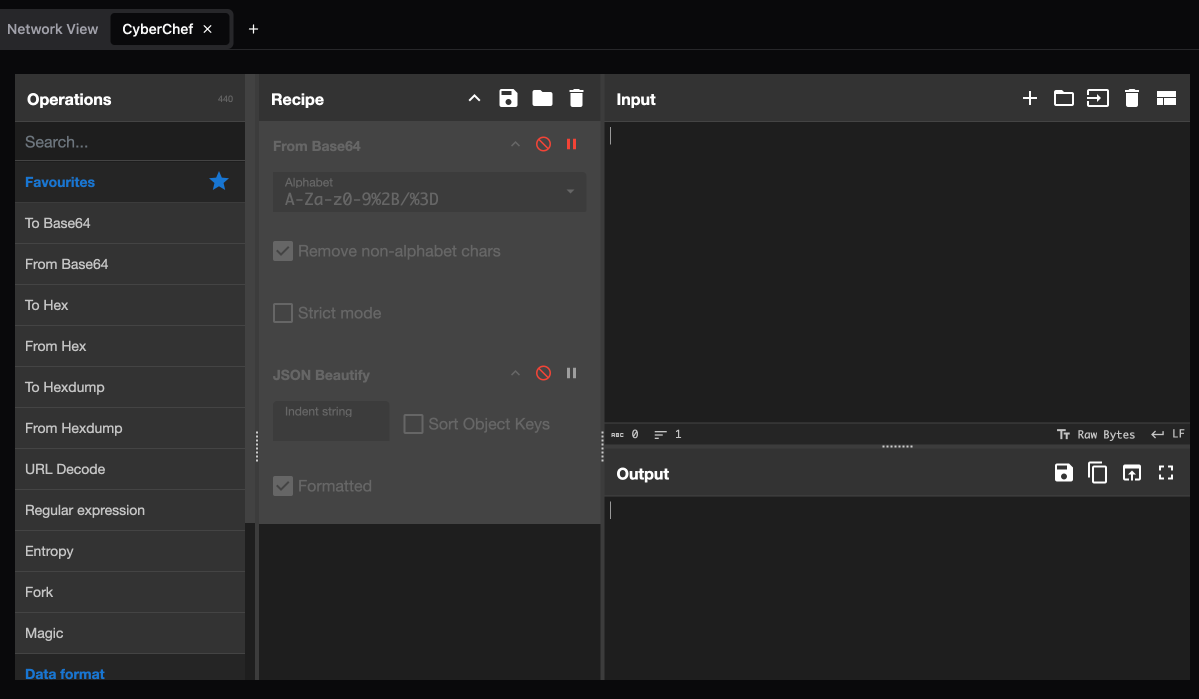
Task: Uncheck the Formatted checkbox
Action: 283,486
